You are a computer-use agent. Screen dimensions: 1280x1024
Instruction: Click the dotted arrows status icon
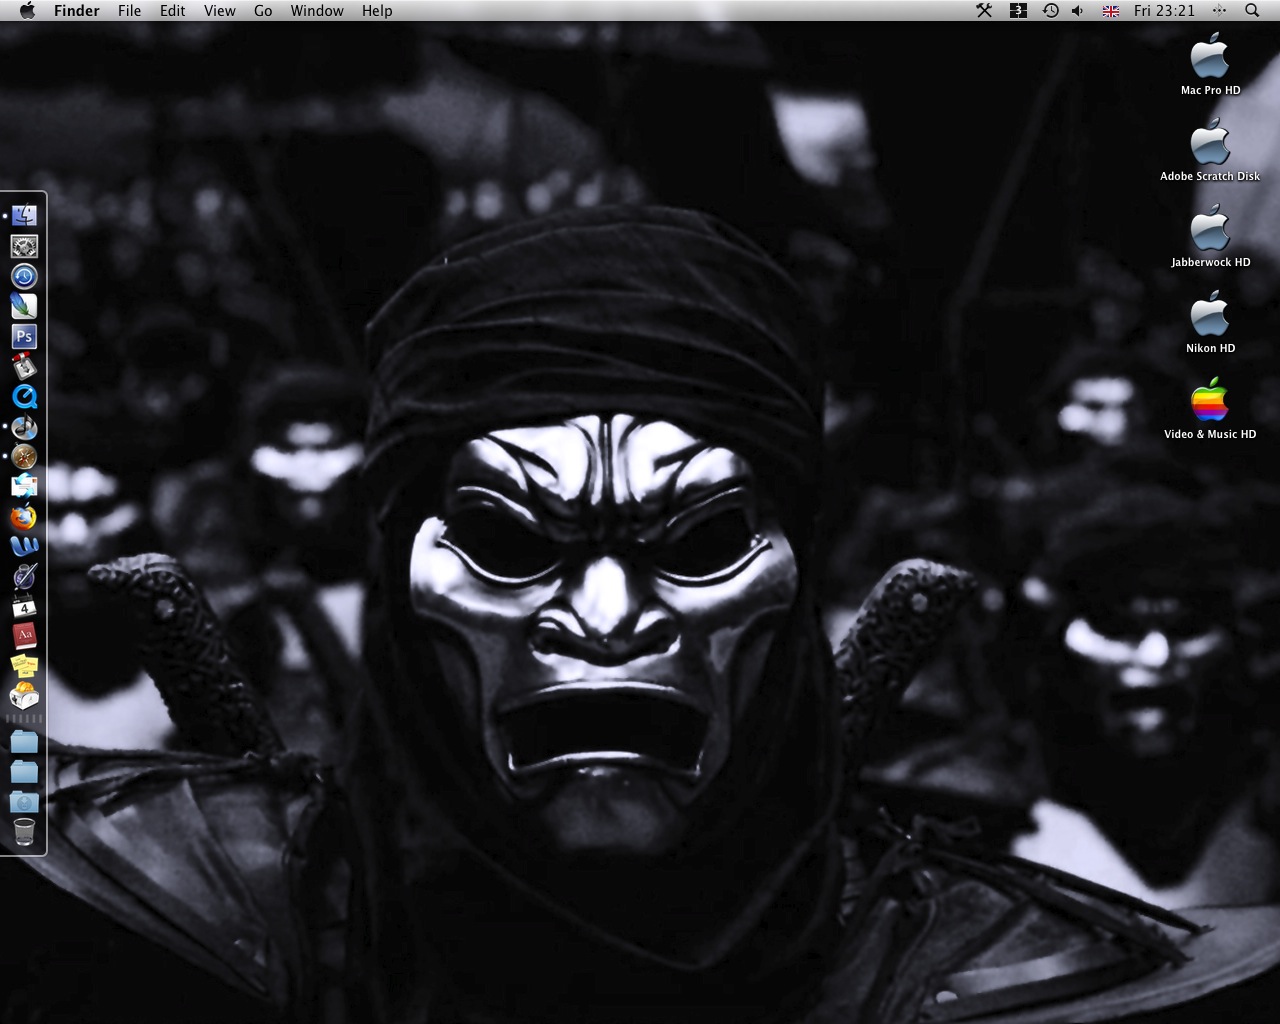[x=1219, y=10]
